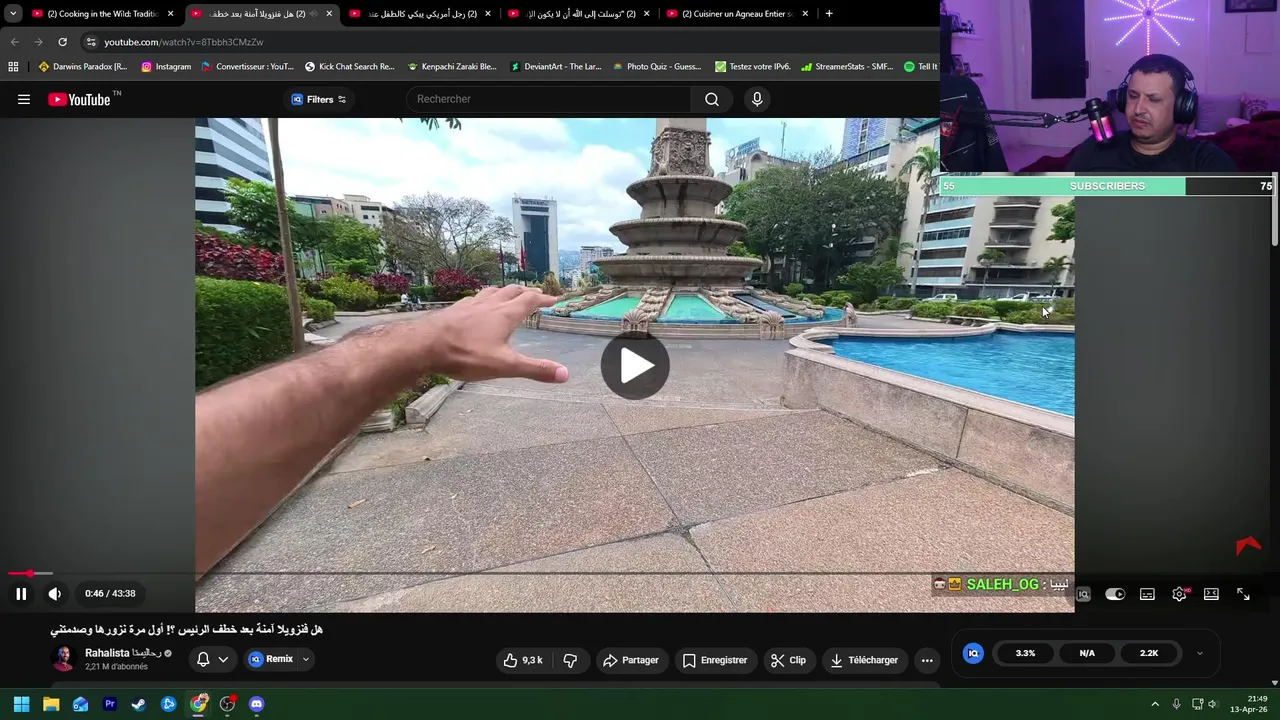Viewport: 1280px width, 720px height.
Task: Start voice search with microphone icon
Action: [757, 99]
